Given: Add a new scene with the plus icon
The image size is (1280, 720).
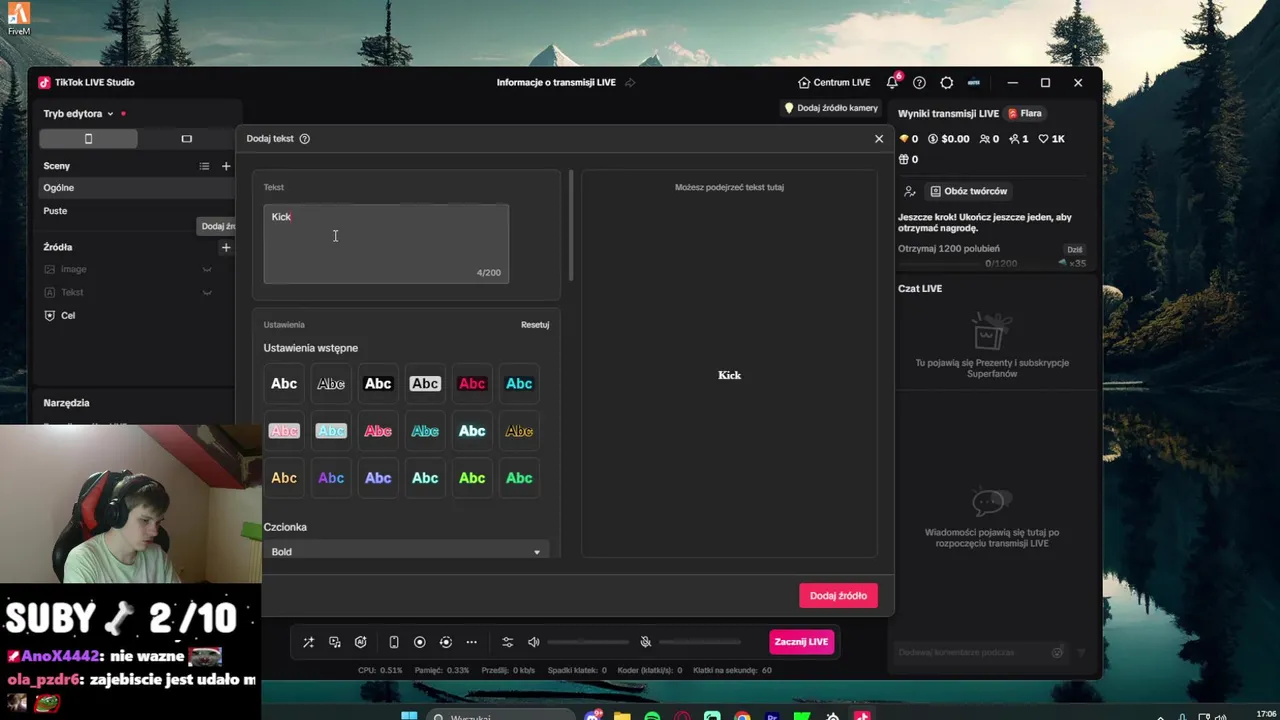Looking at the screenshot, I should [x=226, y=166].
